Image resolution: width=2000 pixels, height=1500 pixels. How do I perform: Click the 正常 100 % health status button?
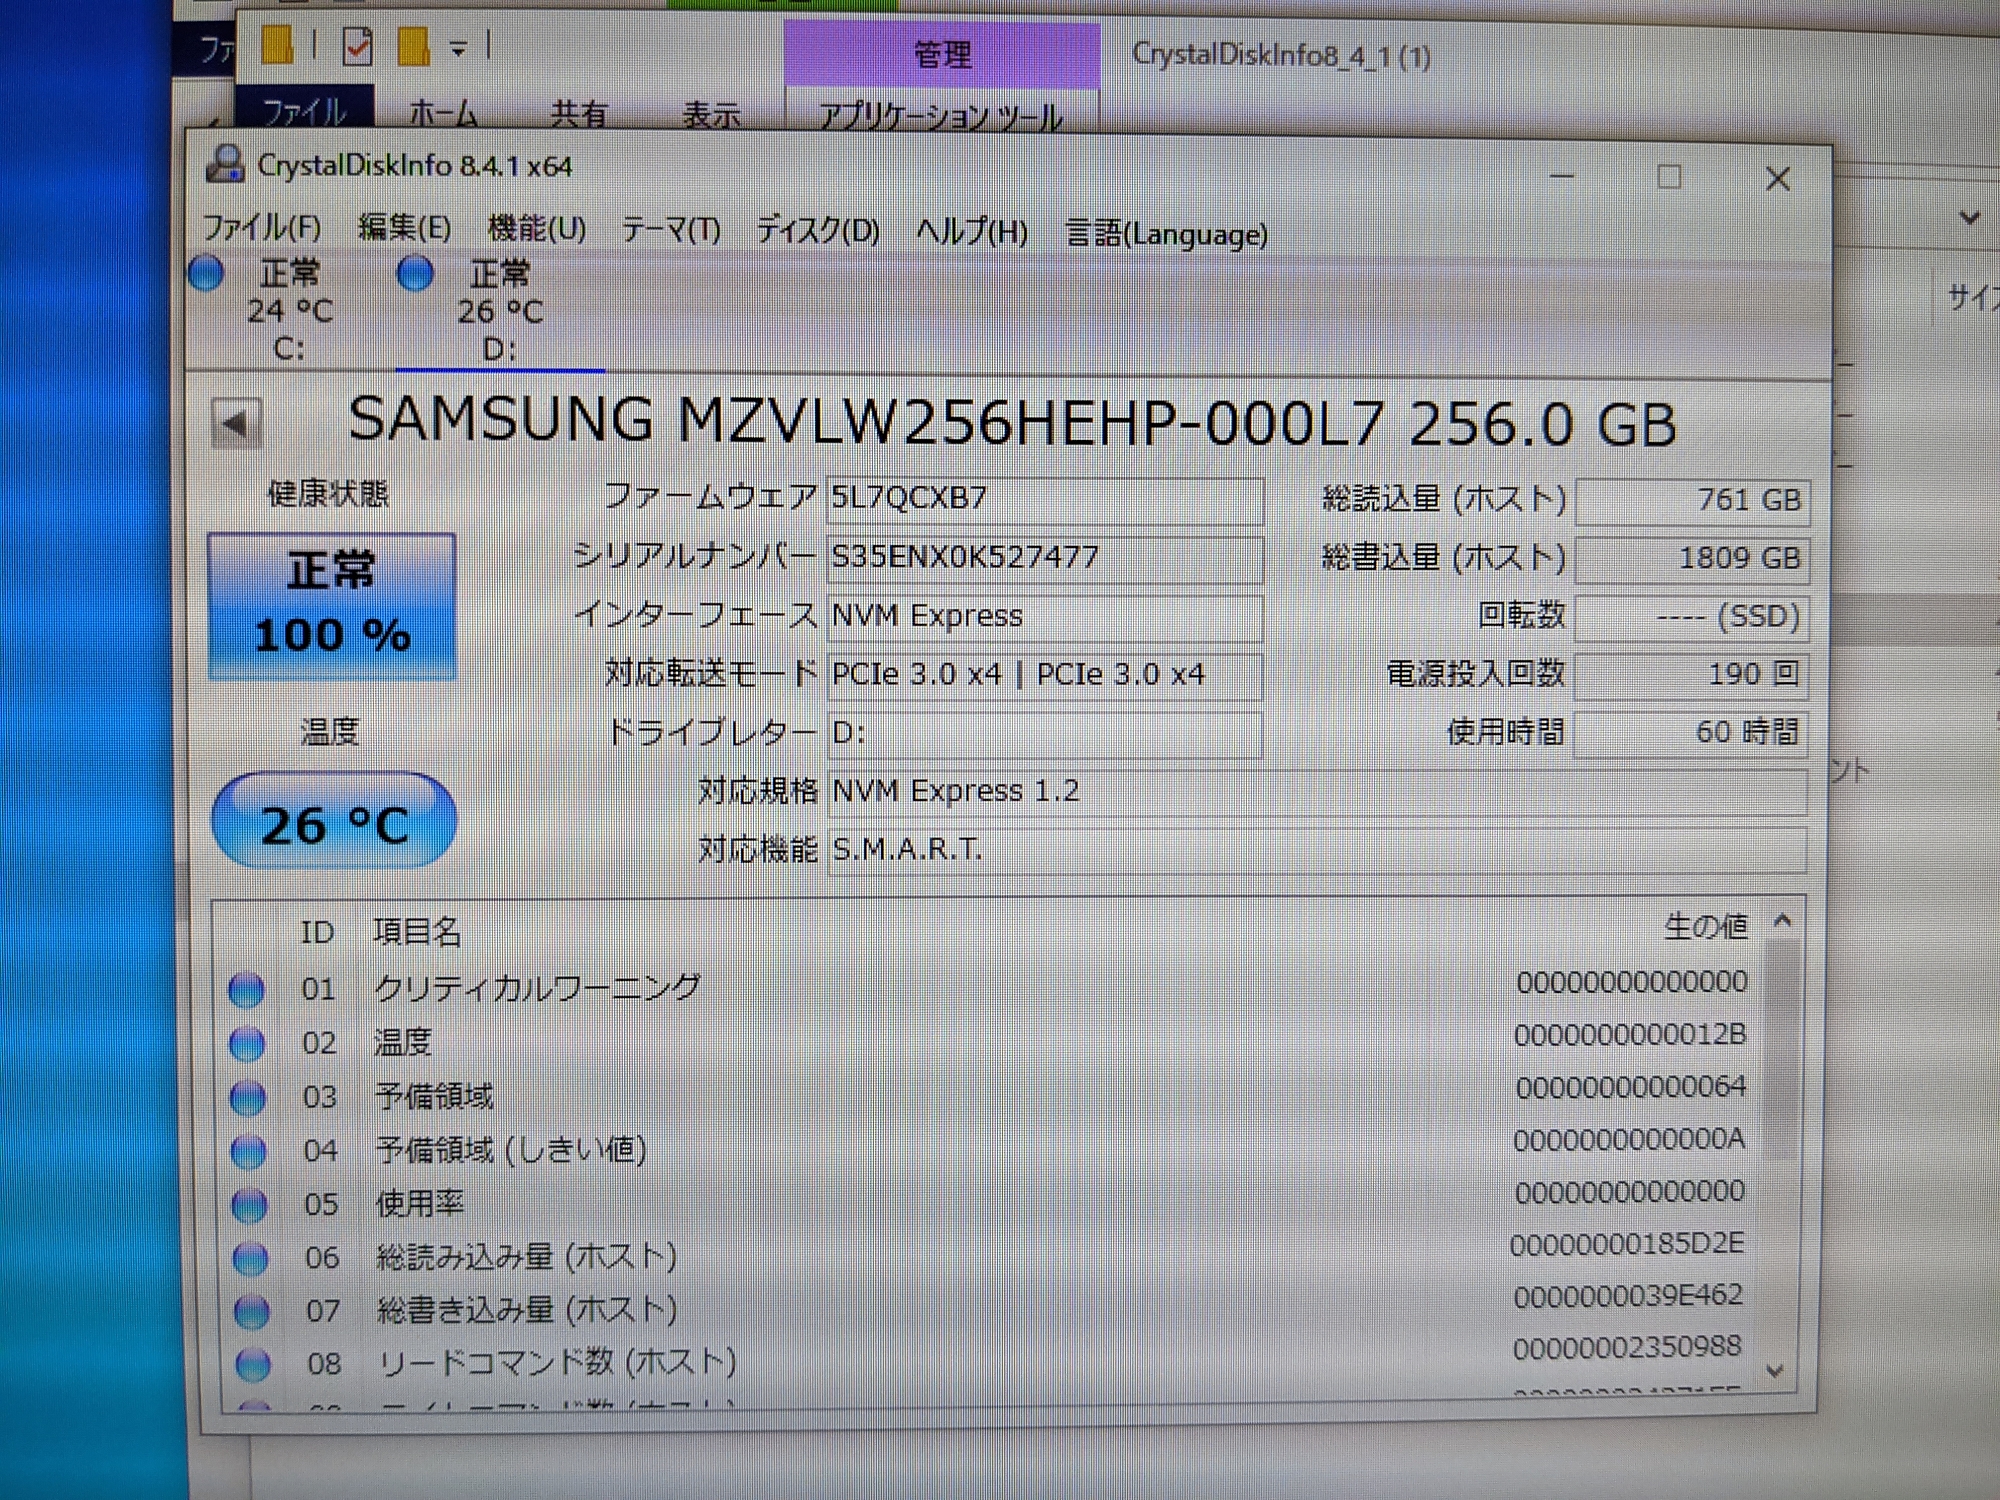[x=332, y=606]
